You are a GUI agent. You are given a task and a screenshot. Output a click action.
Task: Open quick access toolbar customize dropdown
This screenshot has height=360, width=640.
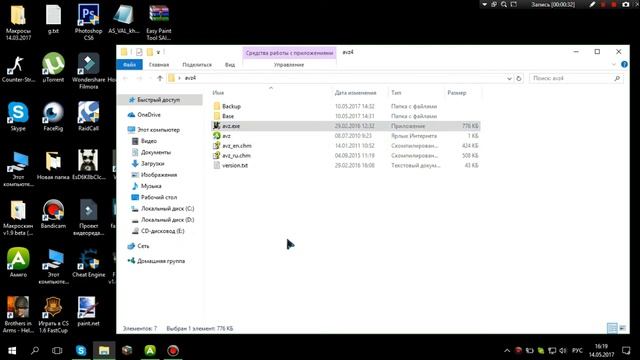[x=158, y=52]
